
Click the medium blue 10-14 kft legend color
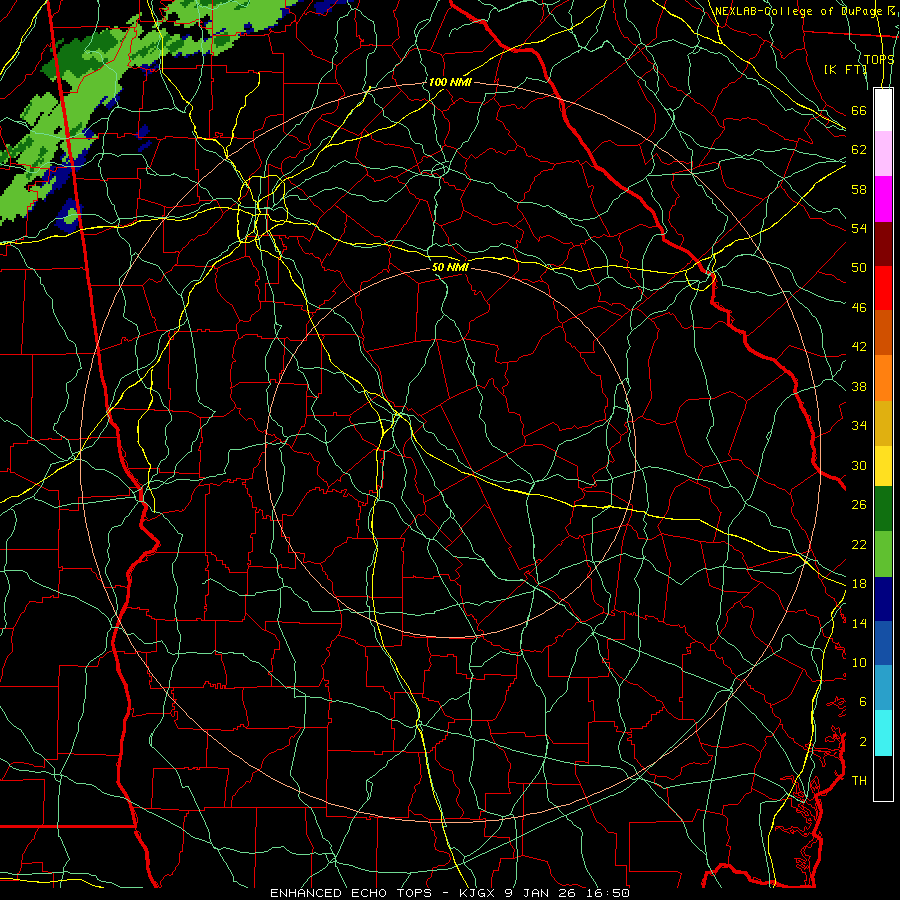(x=883, y=643)
